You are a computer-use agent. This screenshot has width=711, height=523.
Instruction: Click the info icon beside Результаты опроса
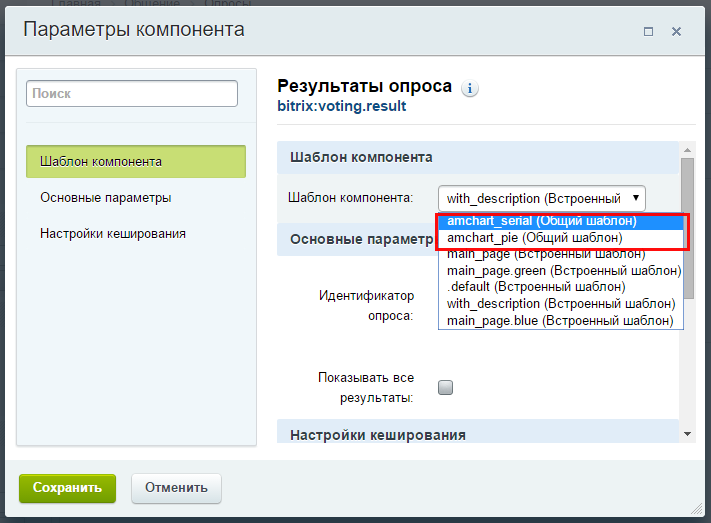(470, 88)
